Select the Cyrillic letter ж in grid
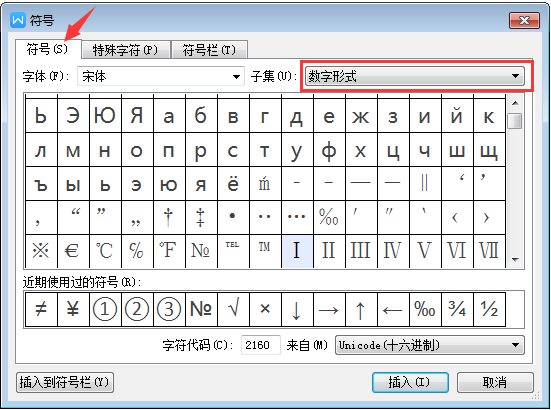The image size is (551, 410). point(361,116)
